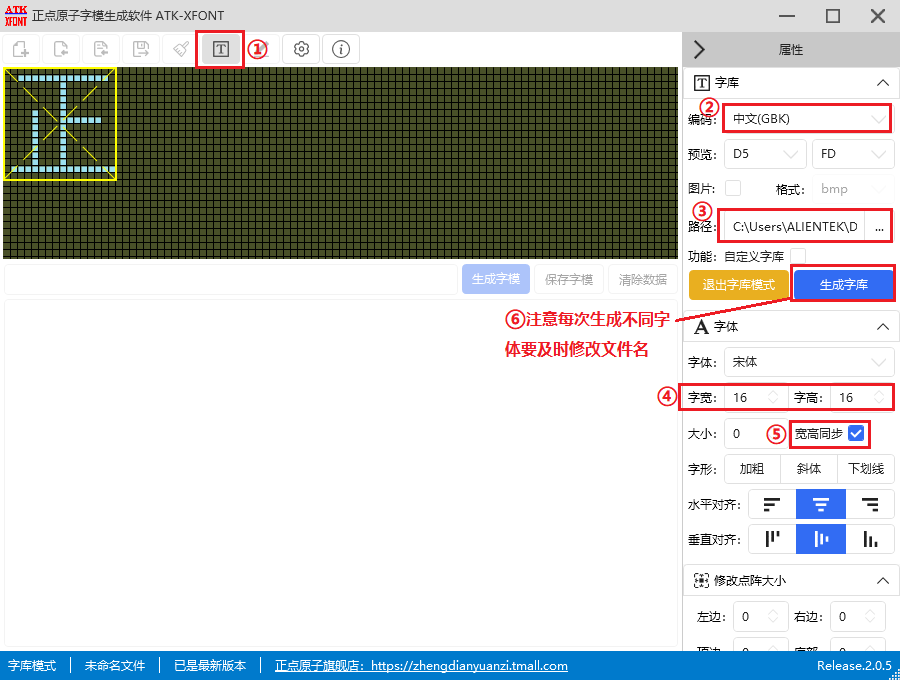Open the D5 preview dropdown
This screenshot has width=900, height=680.
click(x=764, y=154)
